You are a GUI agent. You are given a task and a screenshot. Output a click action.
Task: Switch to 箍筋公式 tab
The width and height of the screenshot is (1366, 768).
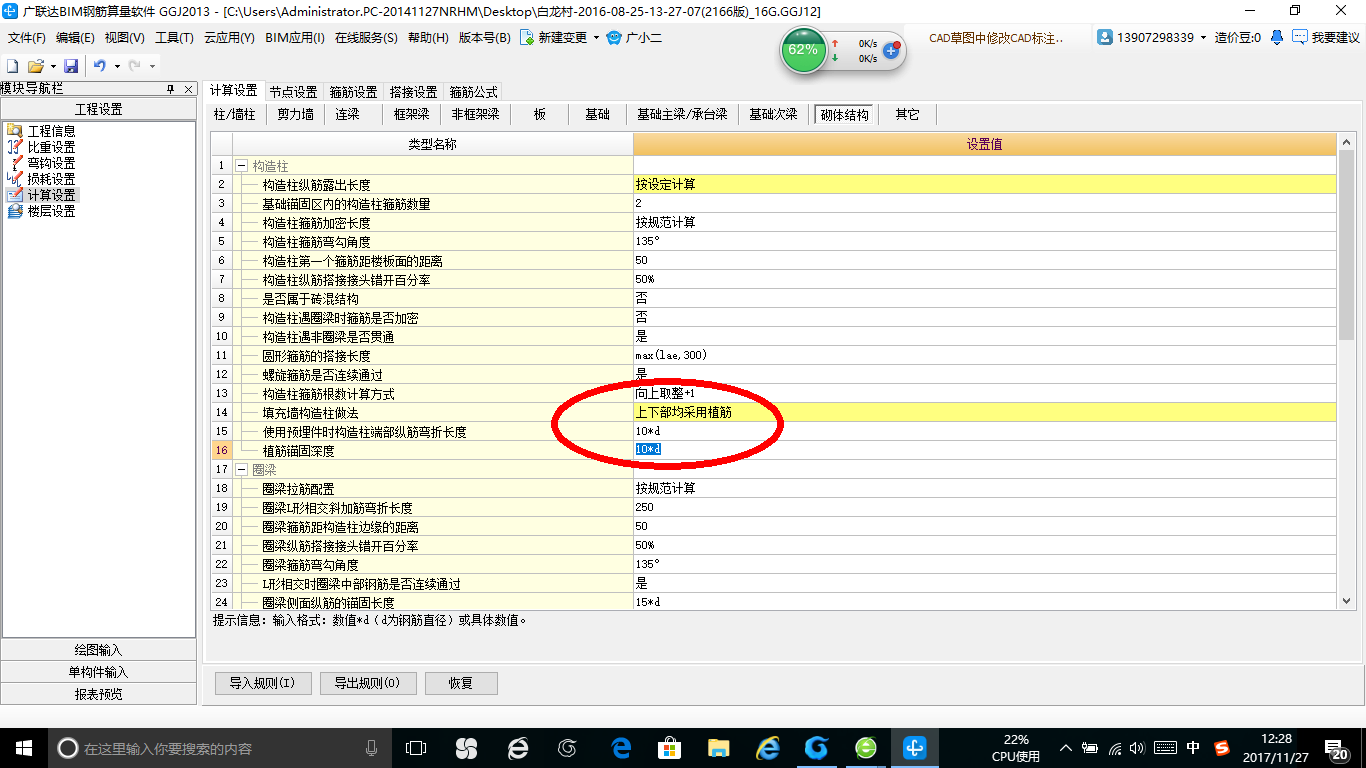coord(473,92)
